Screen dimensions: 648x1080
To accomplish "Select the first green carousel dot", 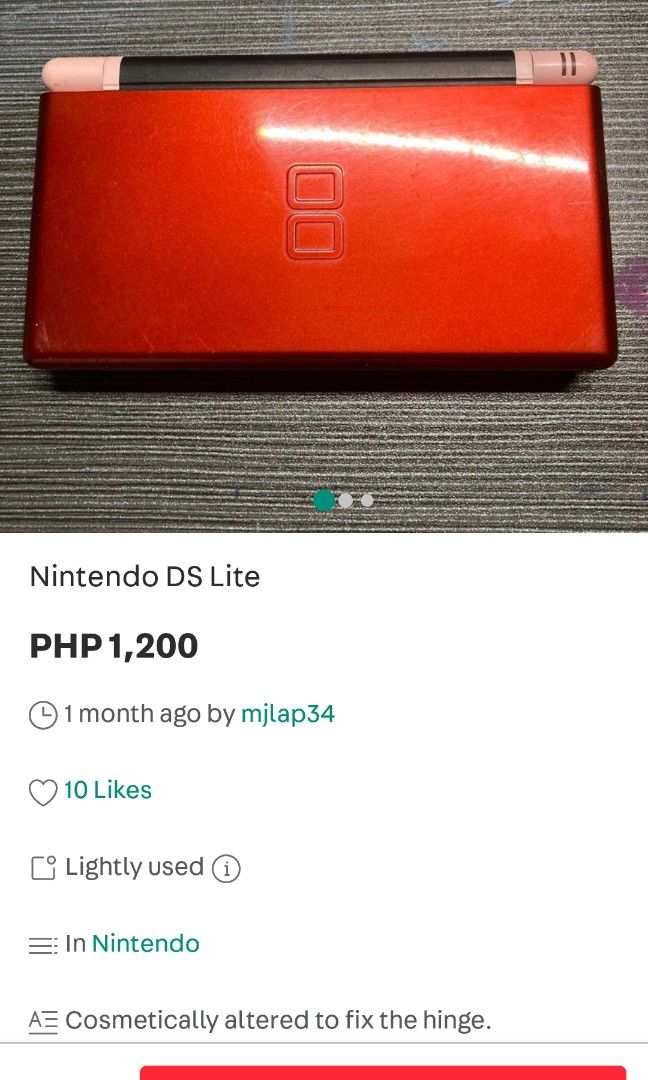I will point(323,501).
